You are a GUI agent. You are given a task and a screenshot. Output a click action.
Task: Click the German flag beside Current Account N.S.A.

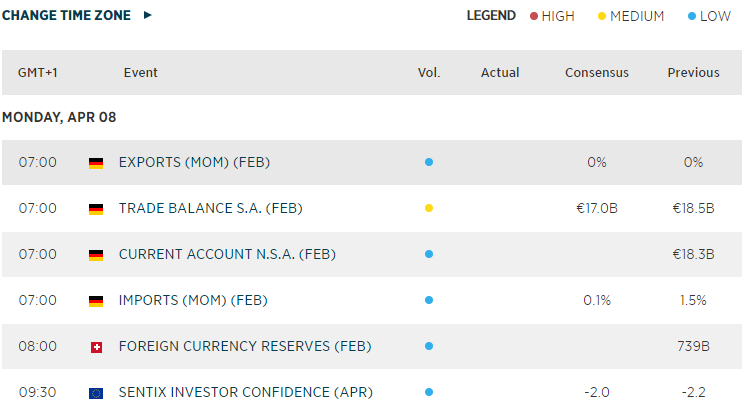(x=96, y=255)
